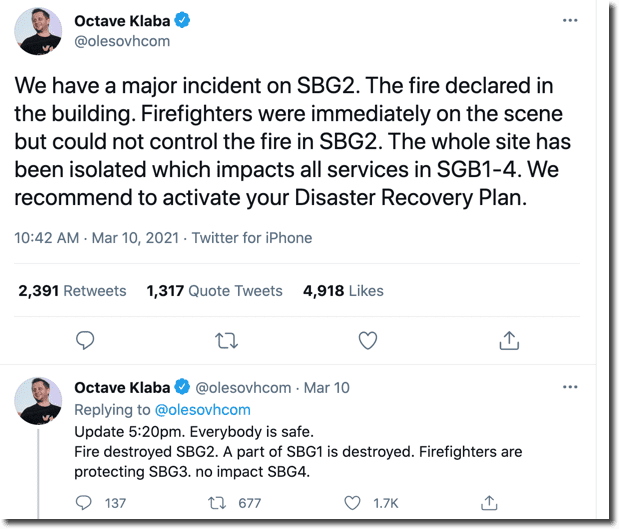Reply to the main SBG2 incident tweet
Image resolution: width=619 pixels, height=529 pixels.
86,341
